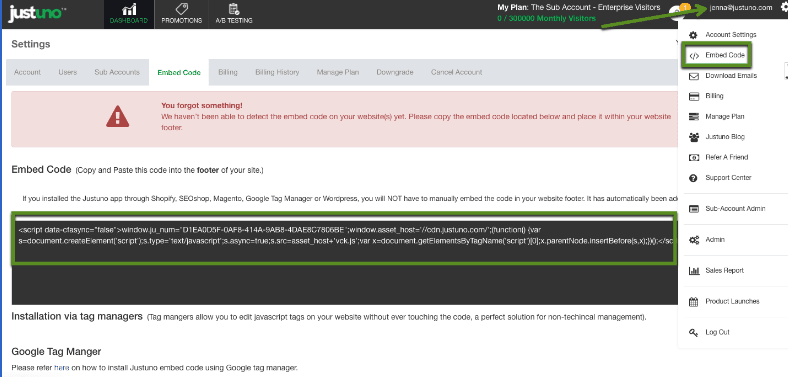Open the Manage Plan tab
The width and height of the screenshot is (788, 377).
(338, 72)
